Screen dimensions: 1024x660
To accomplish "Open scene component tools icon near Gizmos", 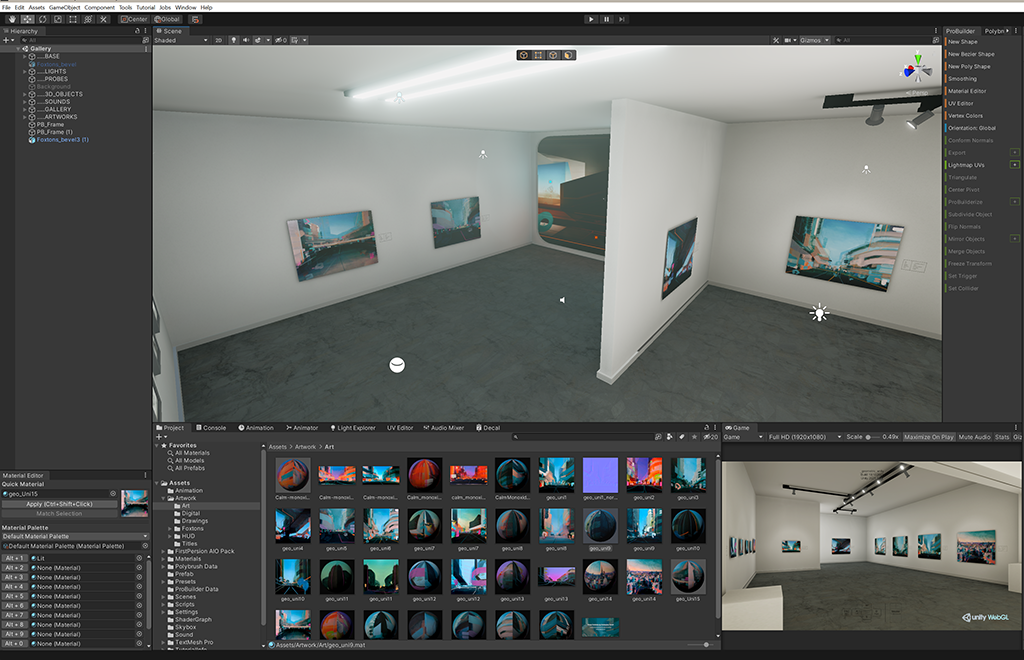I will [x=776, y=40].
